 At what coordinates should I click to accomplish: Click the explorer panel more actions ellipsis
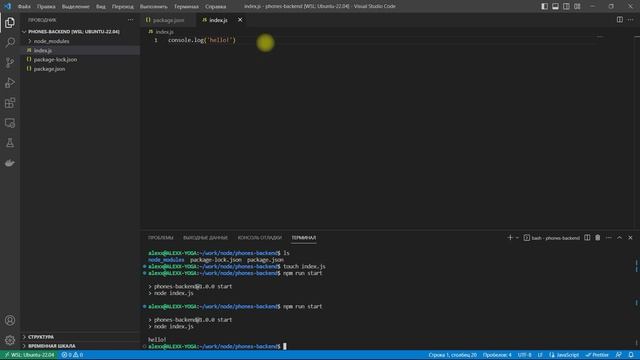130,20
